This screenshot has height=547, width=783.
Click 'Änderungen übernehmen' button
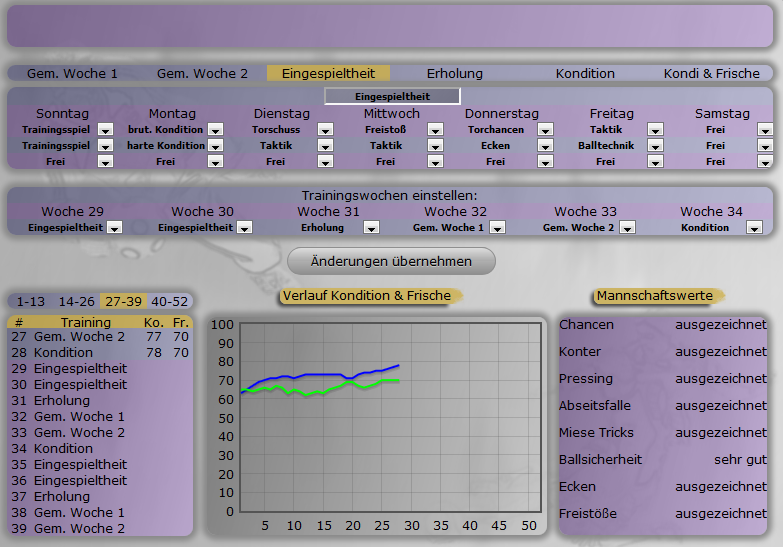coord(391,261)
